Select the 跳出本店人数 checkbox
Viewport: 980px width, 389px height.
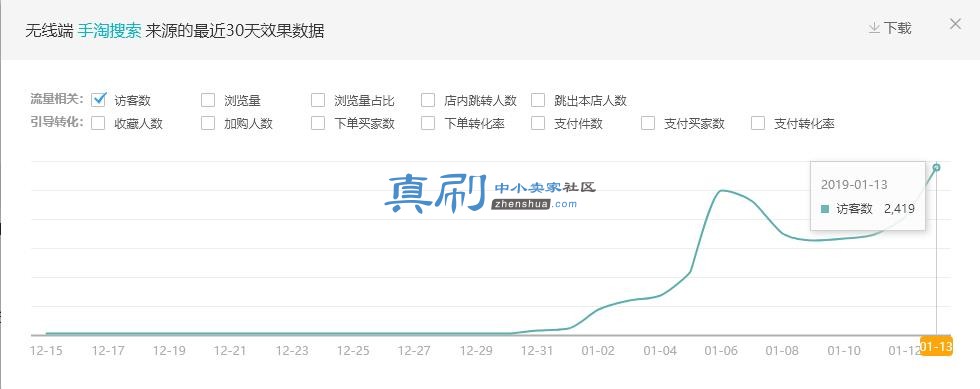538,100
